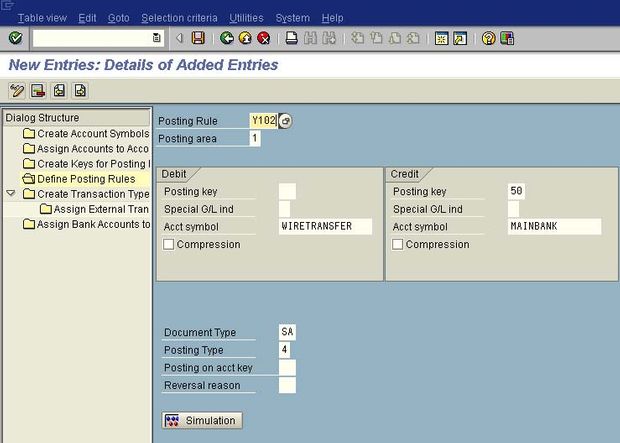Click the SAP window menu icon

pyautogui.click(x=7, y=5)
